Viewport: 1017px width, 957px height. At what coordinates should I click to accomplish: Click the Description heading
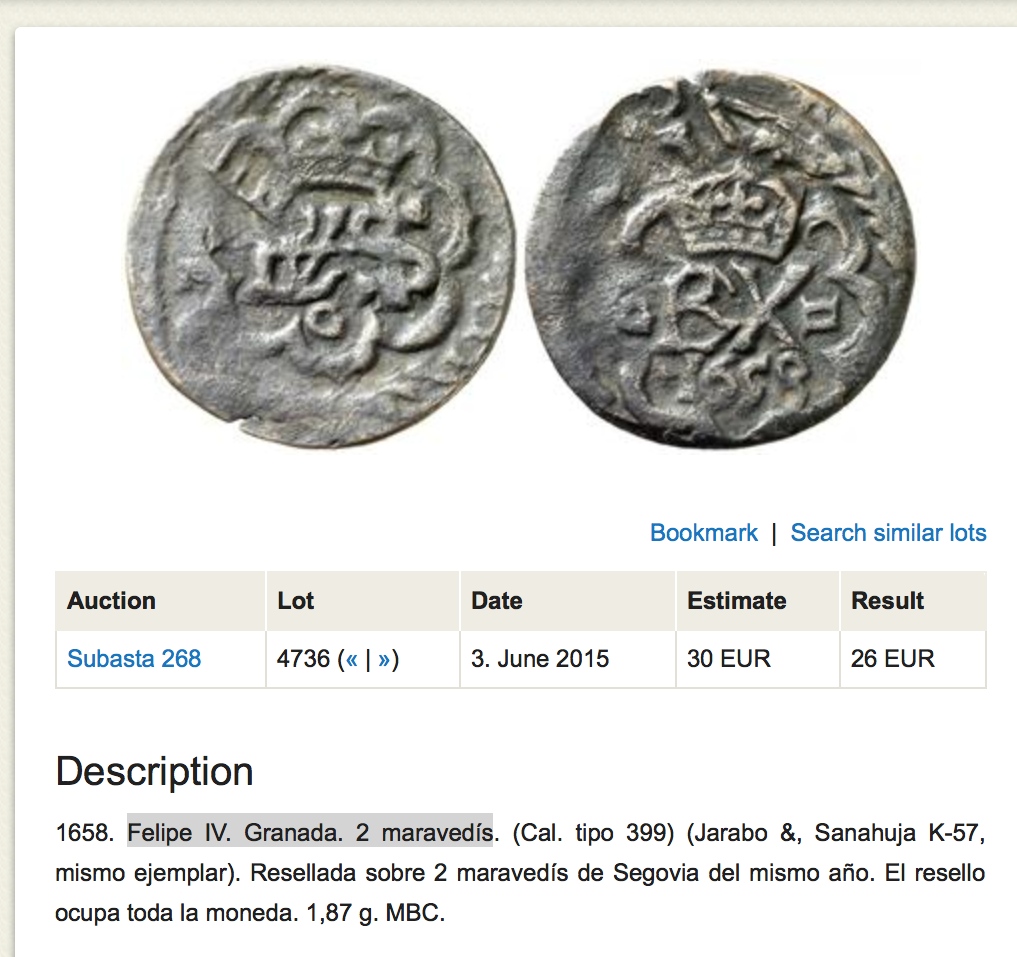154,771
